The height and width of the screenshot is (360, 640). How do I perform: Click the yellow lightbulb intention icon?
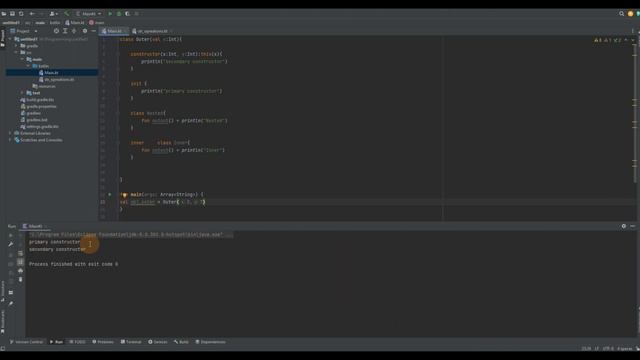pyautogui.click(x=124, y=195)
